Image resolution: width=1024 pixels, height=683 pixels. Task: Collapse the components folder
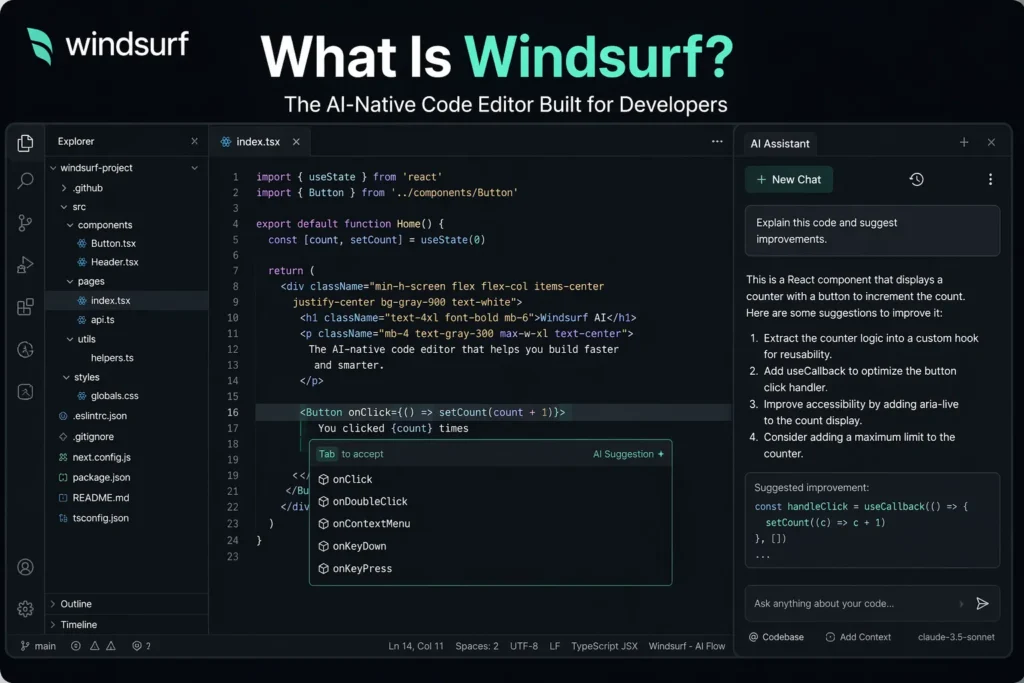click(x=70, y=225)
